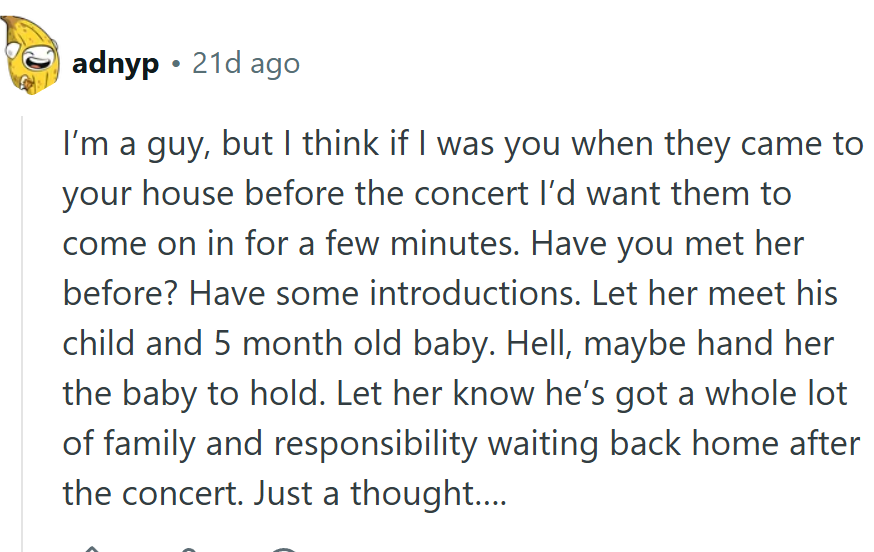Viewport: 874px width, 552px height.
Task: Click the separator dot after the username
Action: click(x=176, y=64)
